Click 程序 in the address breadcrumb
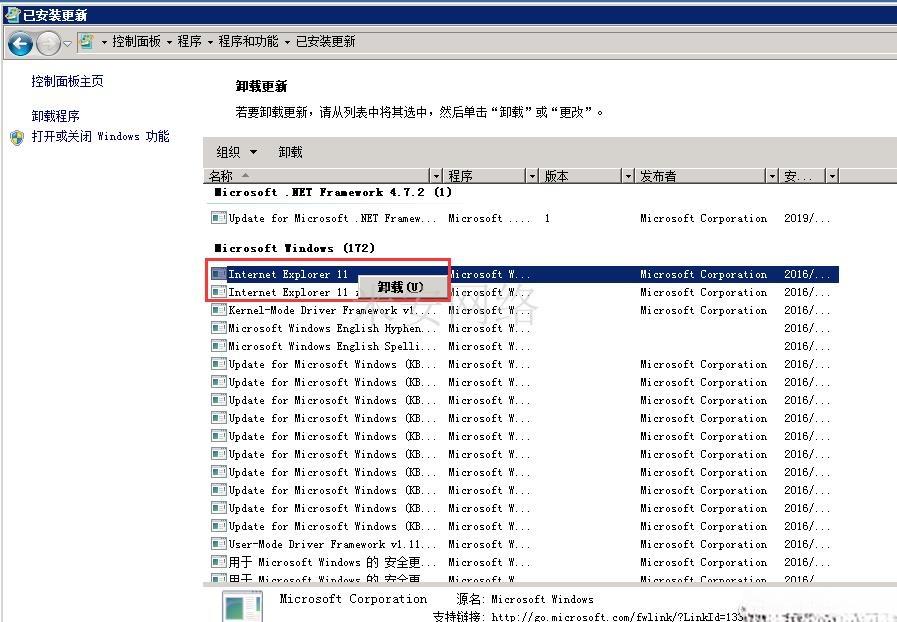 pos(189,41)
